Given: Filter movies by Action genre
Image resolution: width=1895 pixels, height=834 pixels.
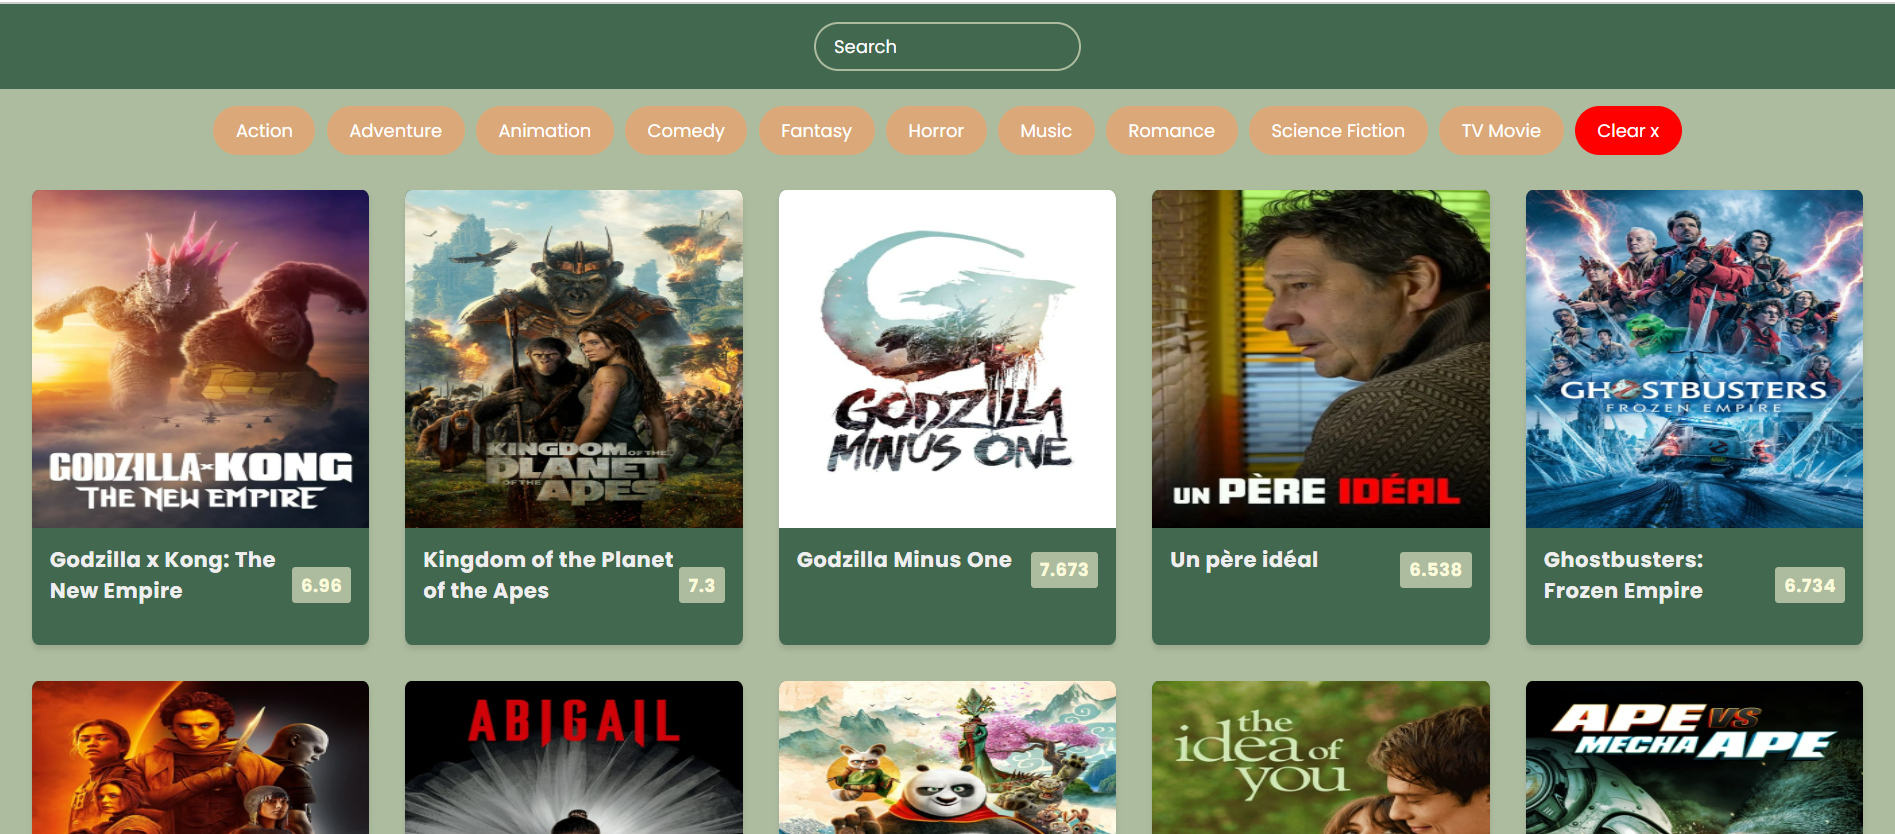Looking at the screenshot, I should click(x=264, y=131).
